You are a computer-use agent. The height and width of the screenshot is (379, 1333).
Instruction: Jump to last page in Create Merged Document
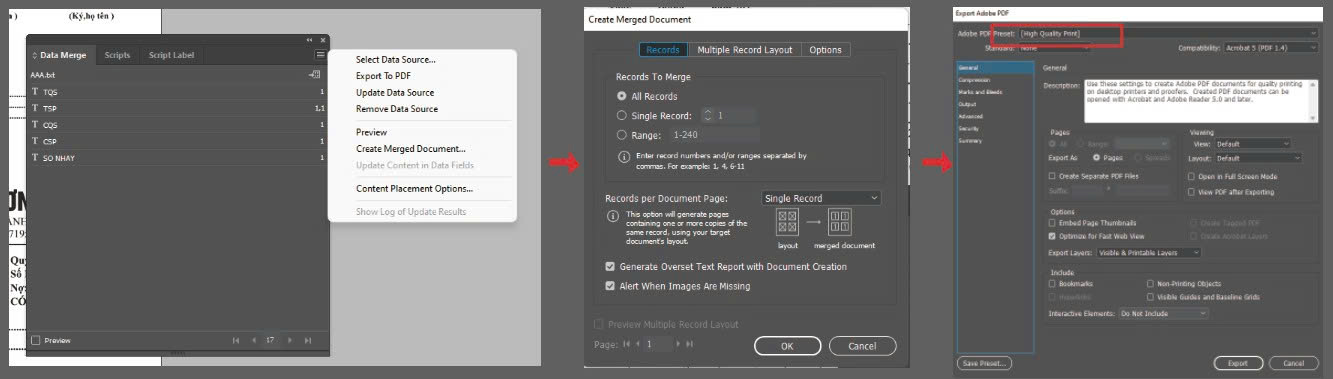689,344
